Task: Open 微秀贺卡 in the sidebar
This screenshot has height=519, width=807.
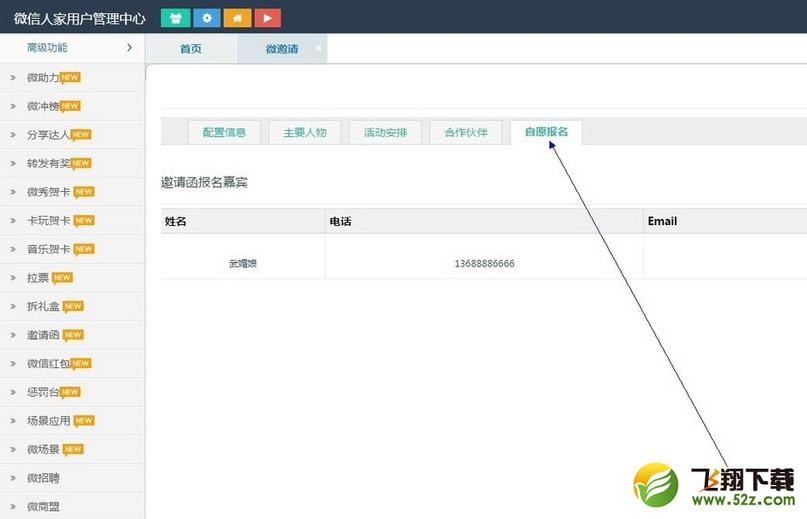Action: (72, 192)
